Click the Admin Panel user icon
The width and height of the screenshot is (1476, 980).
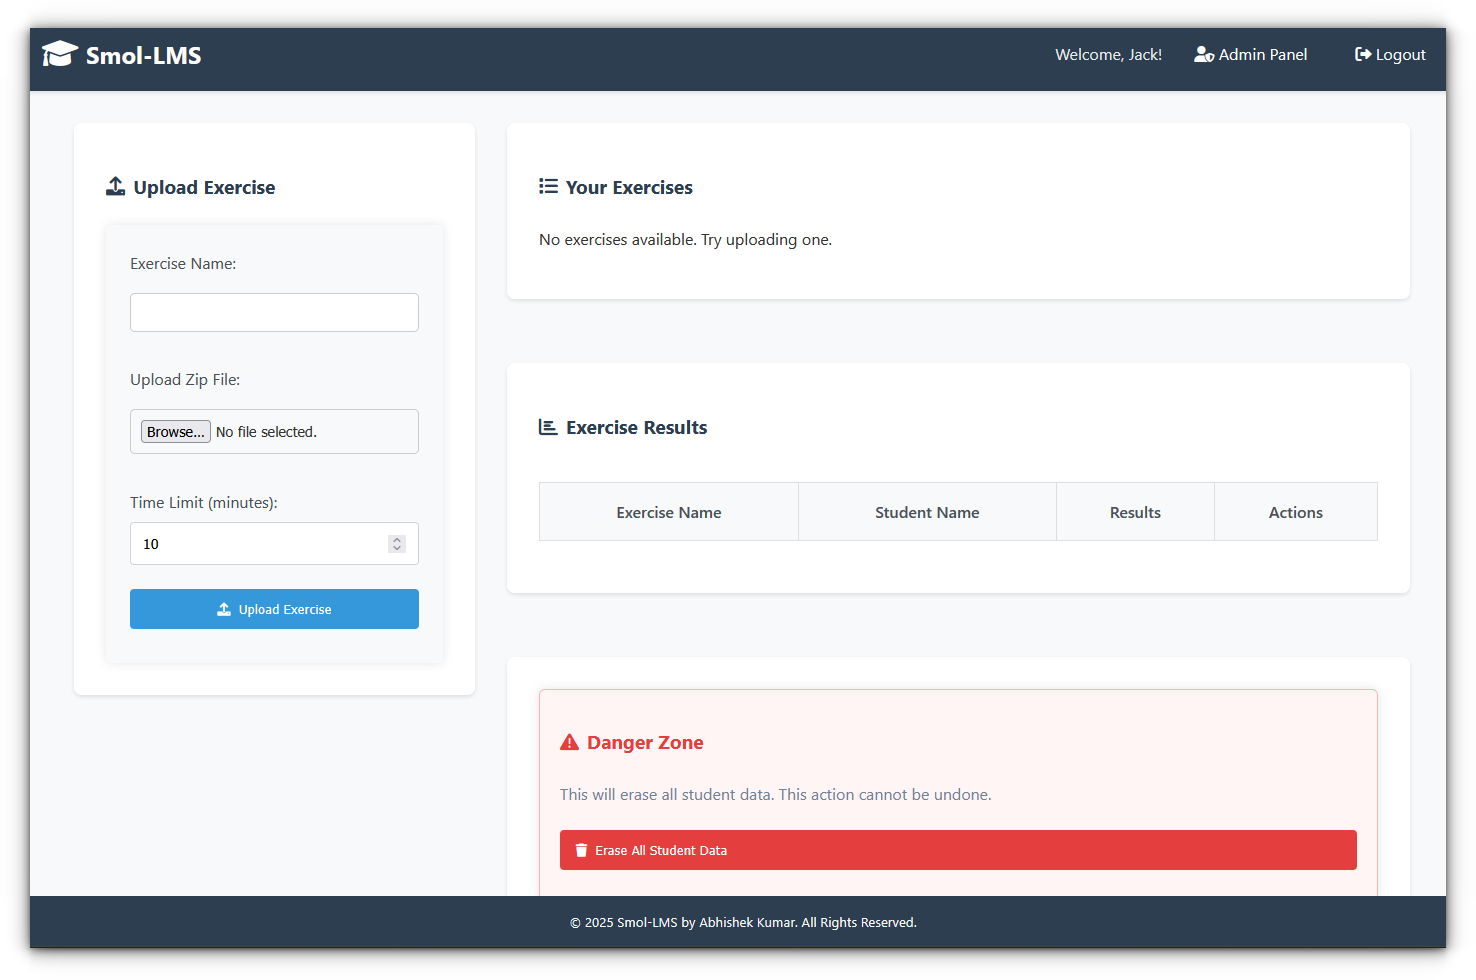(x=1203, y=55)
